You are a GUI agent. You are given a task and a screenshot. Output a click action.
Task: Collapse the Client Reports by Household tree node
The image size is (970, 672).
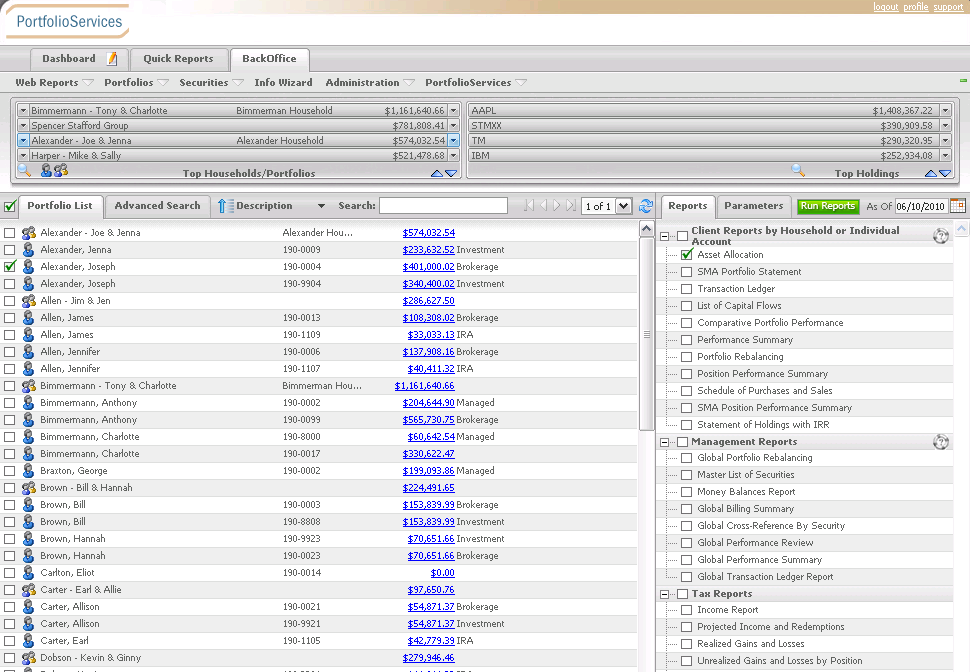[664, 236]
